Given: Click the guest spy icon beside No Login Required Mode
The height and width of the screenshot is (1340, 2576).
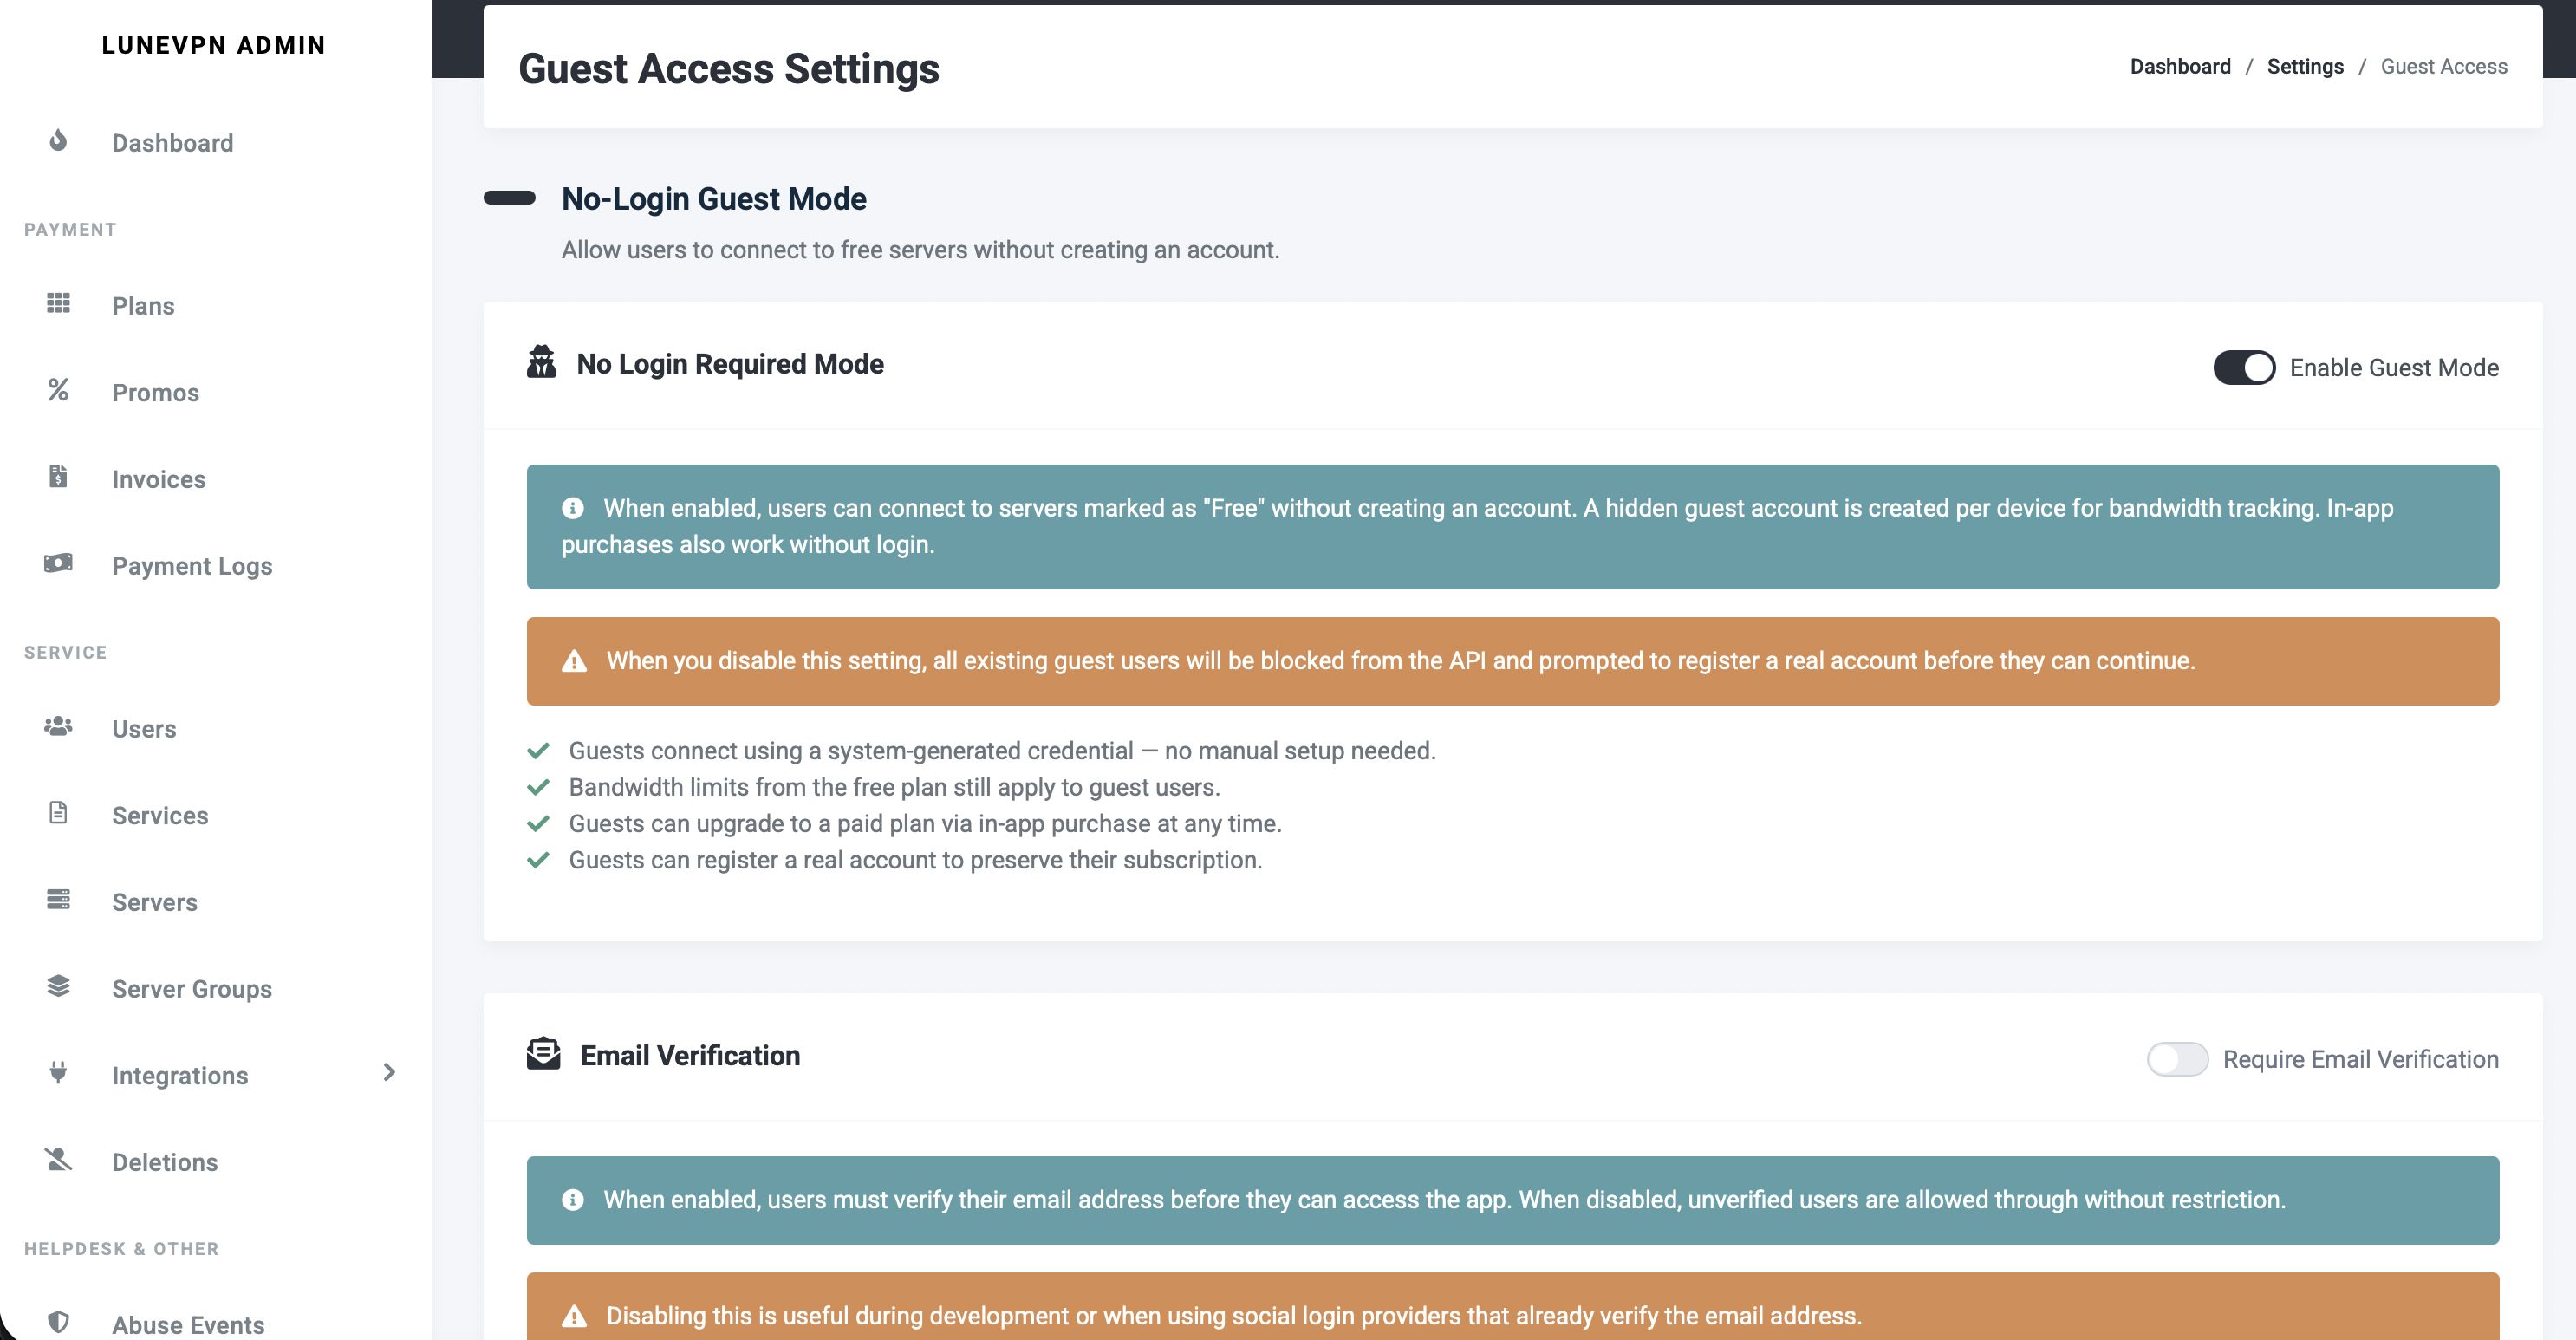Looking at the screenshot, I should click(x=541, y=362).
